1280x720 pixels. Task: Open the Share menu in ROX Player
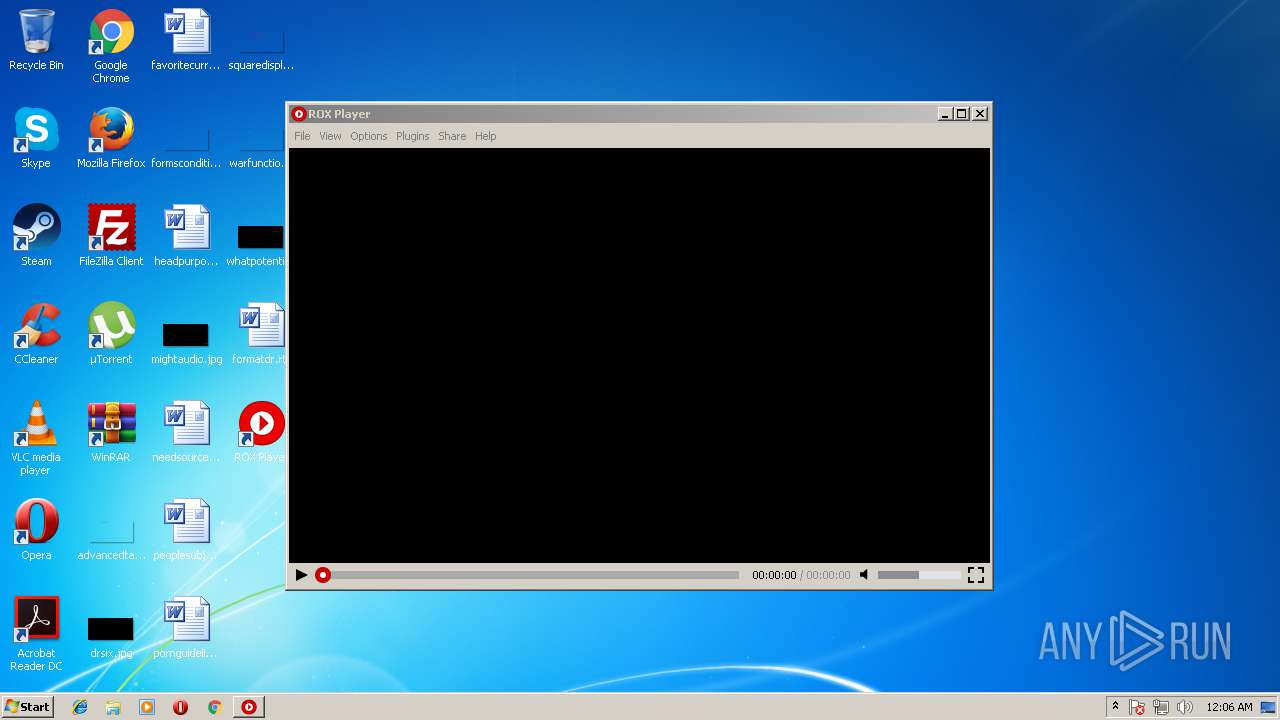tap(452, 136)
